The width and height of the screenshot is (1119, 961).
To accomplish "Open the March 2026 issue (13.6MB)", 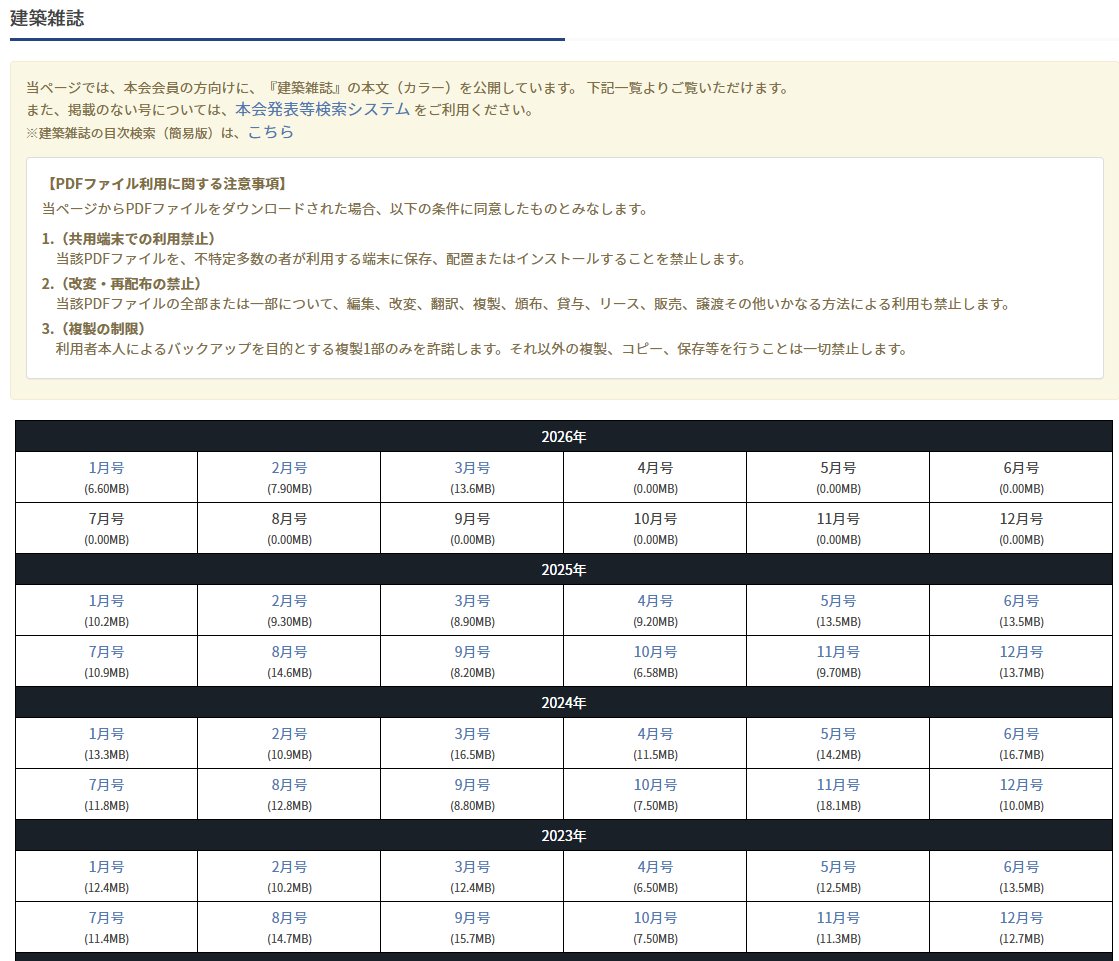I will (470, 468).
